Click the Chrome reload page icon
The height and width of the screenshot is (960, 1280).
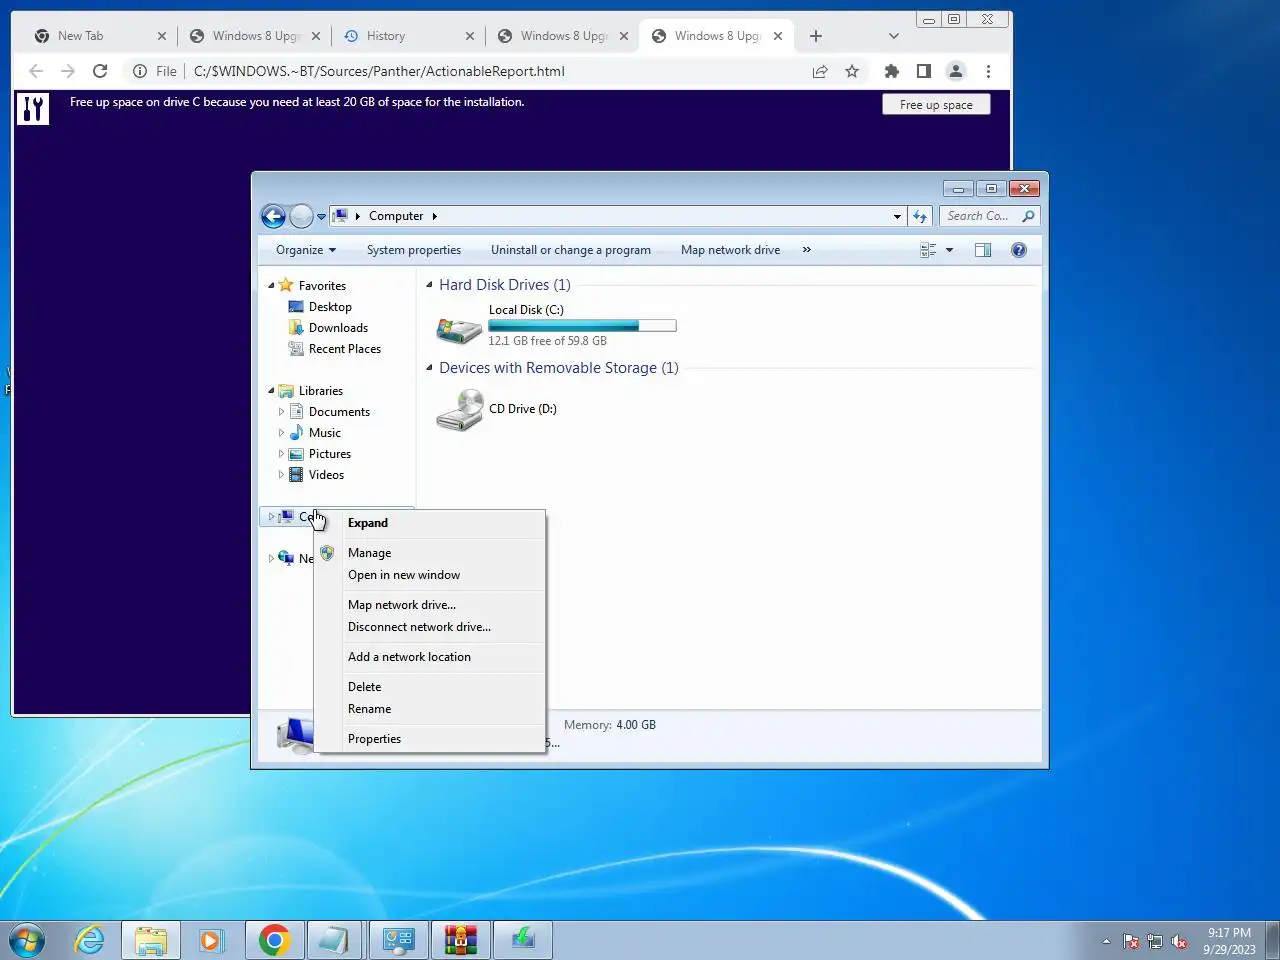pyautogui.click(x=100, y=71)
